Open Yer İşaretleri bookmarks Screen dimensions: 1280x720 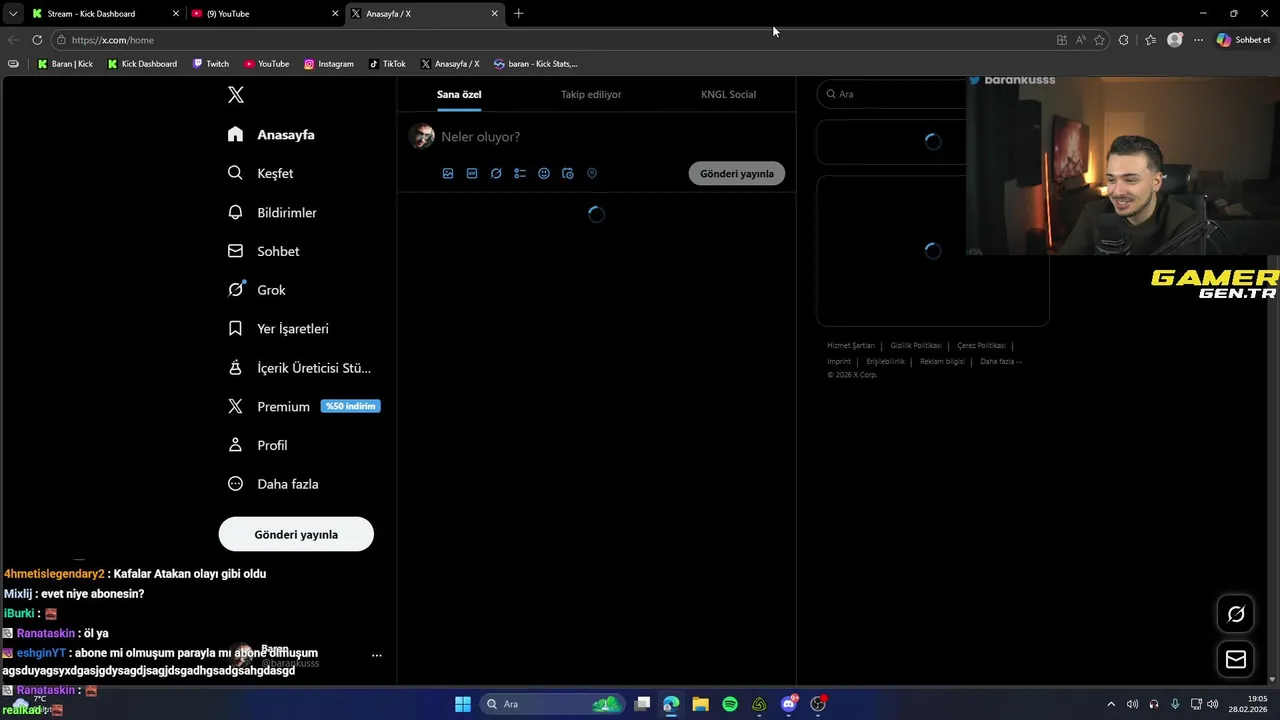278,328
